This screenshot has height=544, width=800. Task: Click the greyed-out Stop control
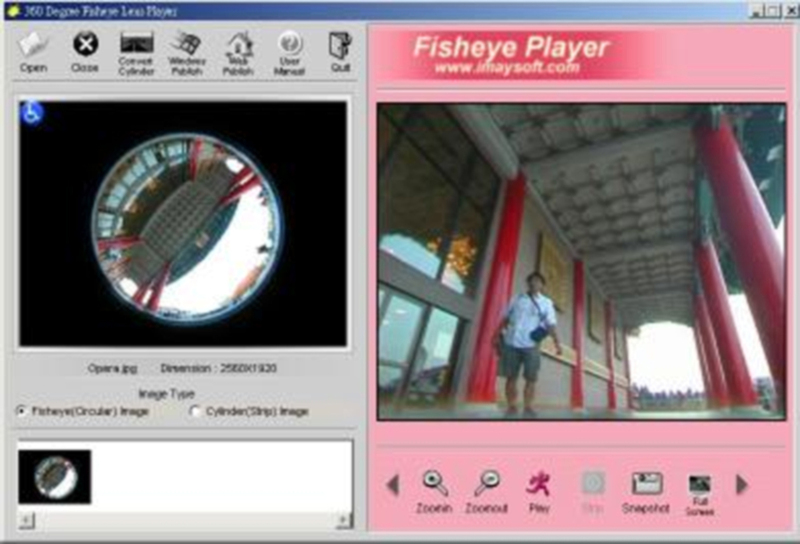pos(592,492)
